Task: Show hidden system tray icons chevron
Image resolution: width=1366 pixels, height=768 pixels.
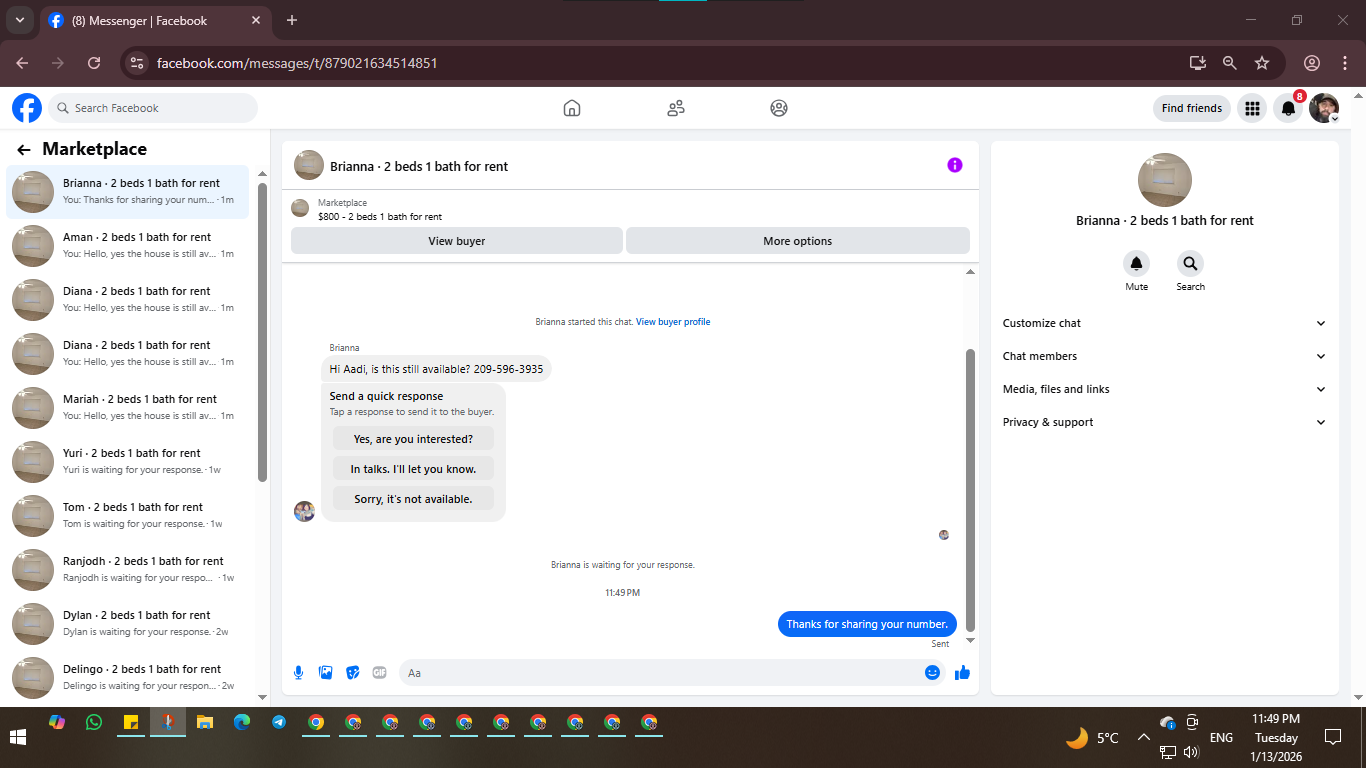Action: coord(1143,738)
